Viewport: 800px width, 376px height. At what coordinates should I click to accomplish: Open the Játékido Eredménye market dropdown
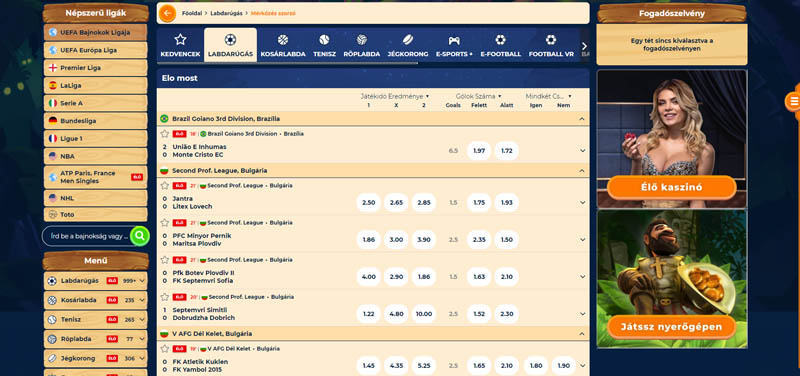click(x=395, y=96)
